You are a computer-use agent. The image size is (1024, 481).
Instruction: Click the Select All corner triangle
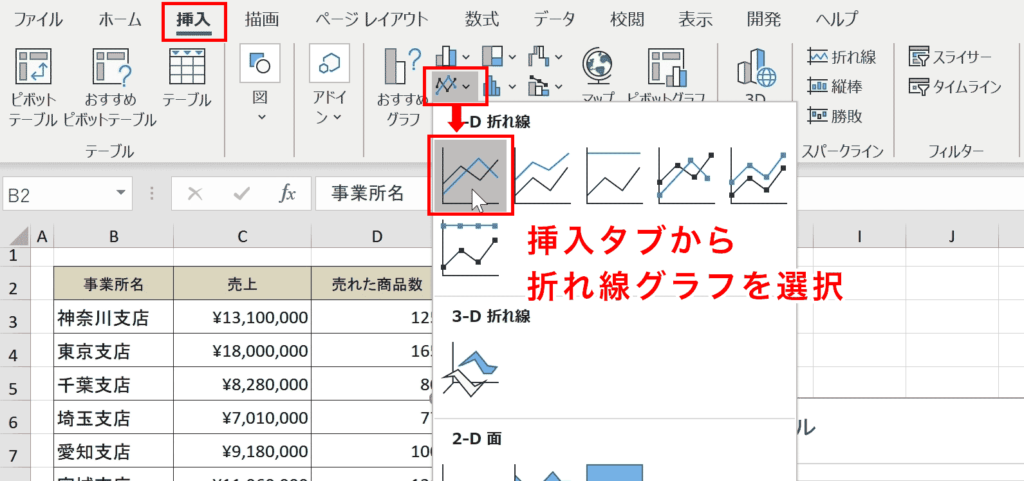click(20, 236)
